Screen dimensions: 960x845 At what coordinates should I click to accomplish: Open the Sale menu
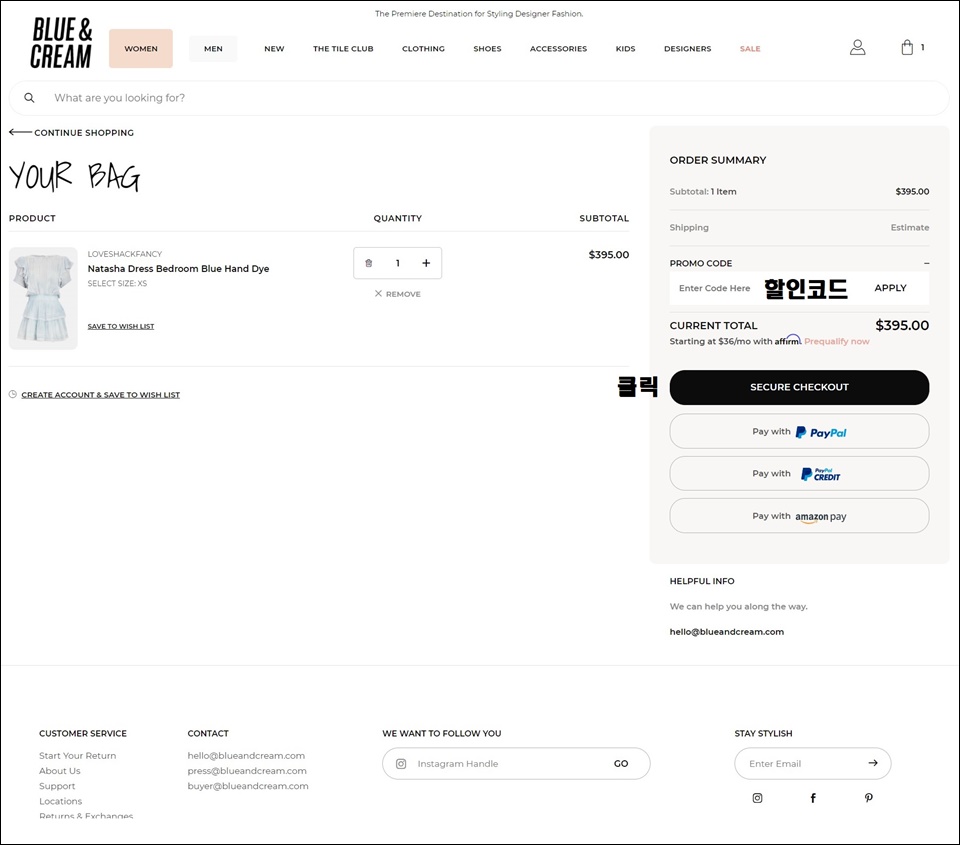click(x=750, y=48)
